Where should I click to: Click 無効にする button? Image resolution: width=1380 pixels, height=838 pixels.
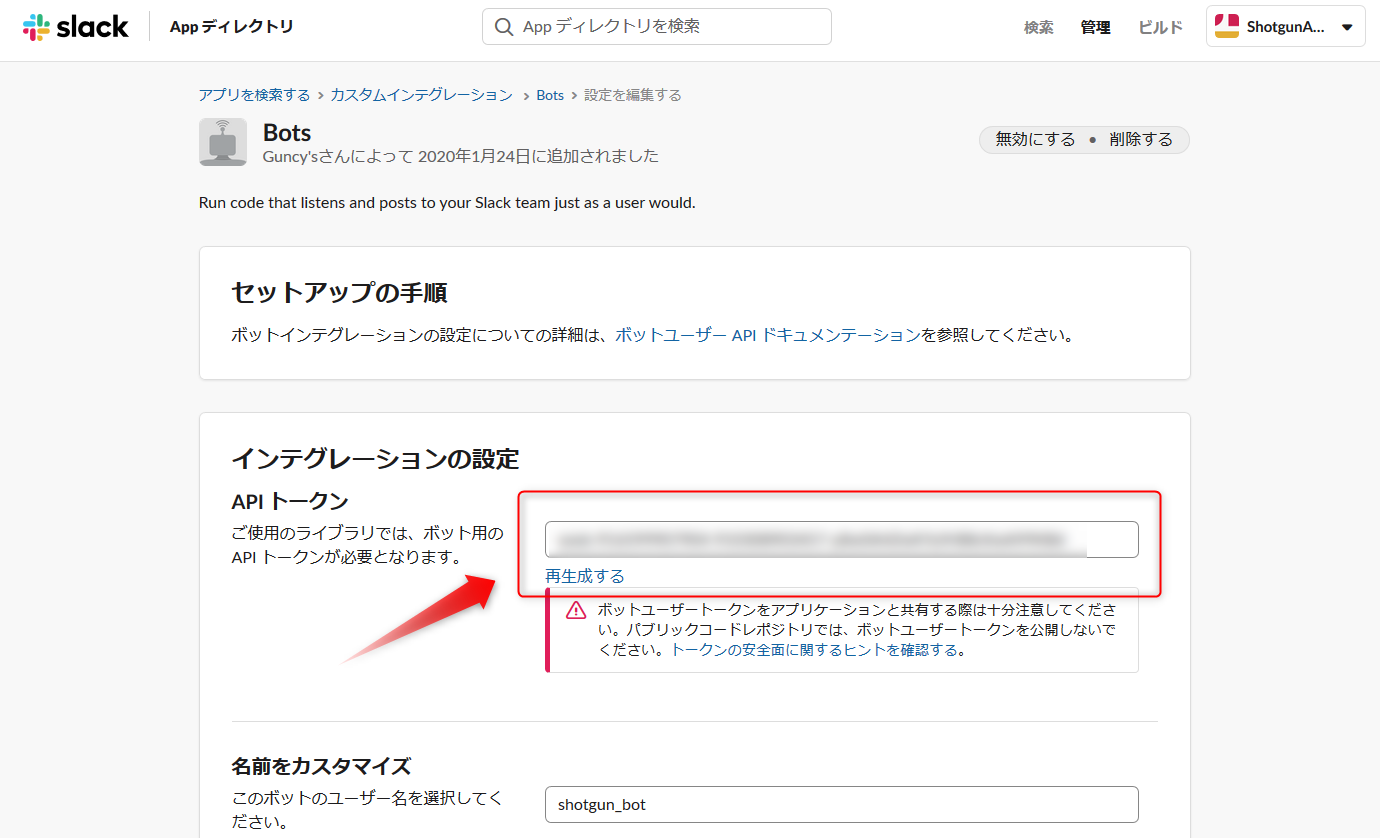coord(1035,139)
